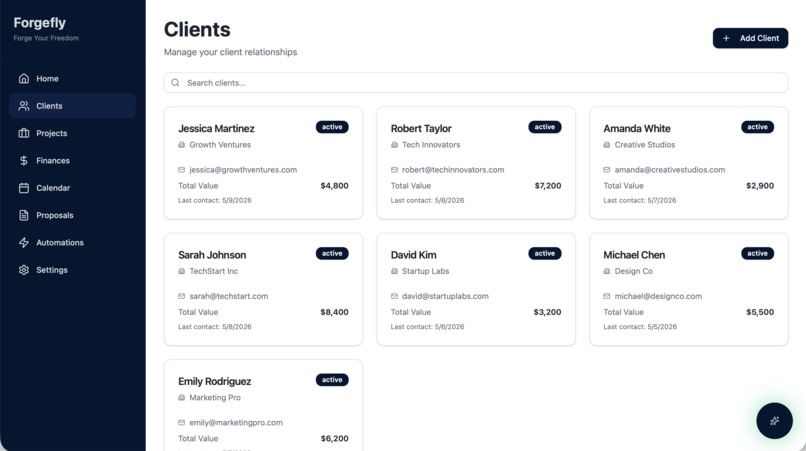Click the $7,200 total value
The height and width of the screenshot is (451, 806).
548,186
